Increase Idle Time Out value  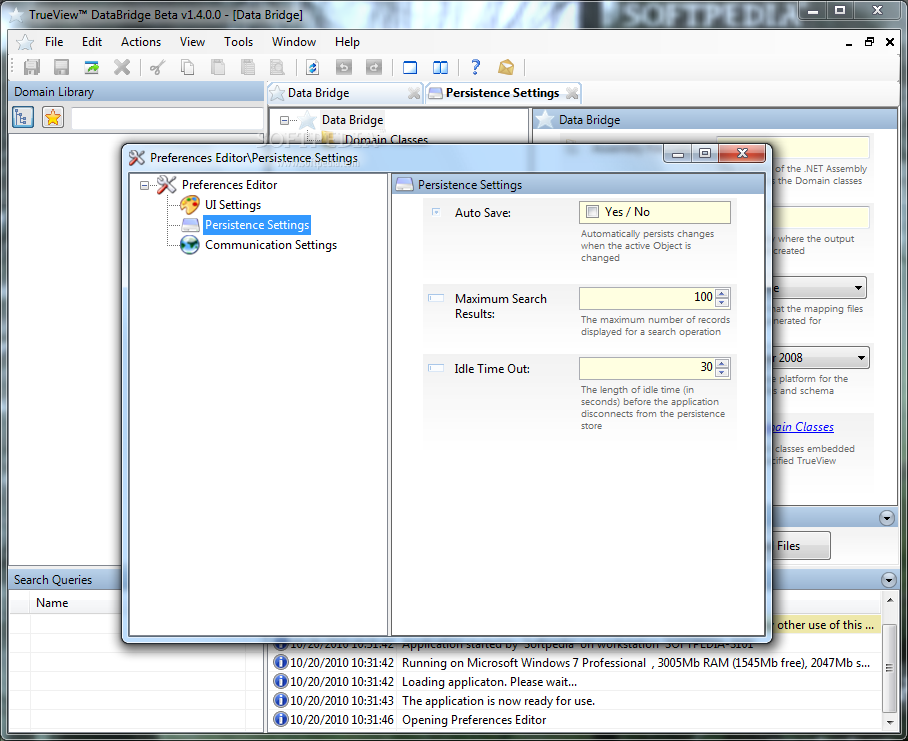pyautogui.click(x=722, y=364)
